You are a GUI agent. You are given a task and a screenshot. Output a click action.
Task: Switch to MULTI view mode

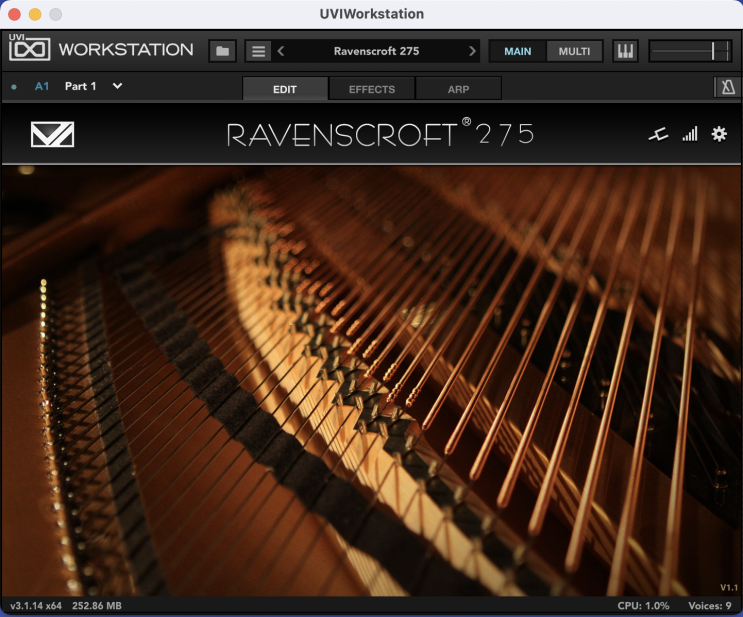[574, 51]
